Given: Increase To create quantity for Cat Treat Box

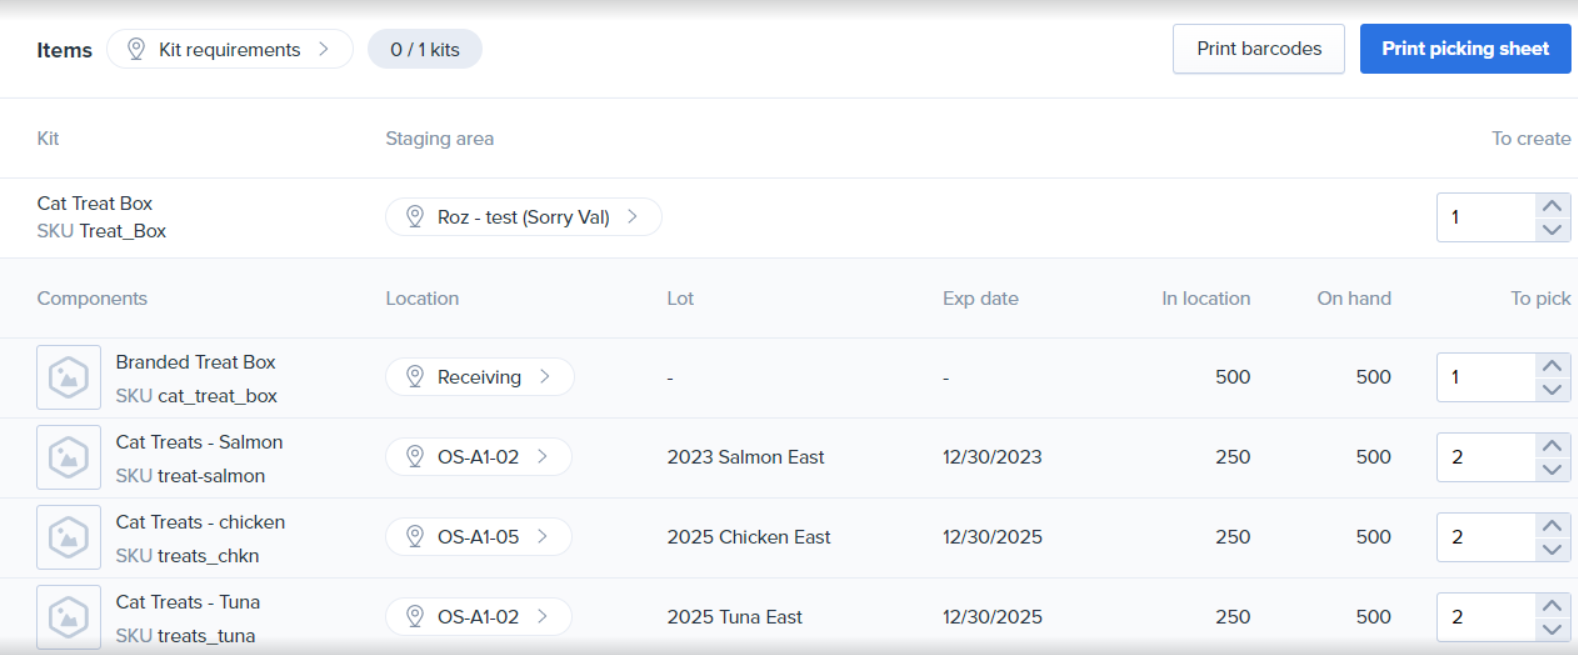Looking at the screenshot, I should click(x=1551, y=206).
